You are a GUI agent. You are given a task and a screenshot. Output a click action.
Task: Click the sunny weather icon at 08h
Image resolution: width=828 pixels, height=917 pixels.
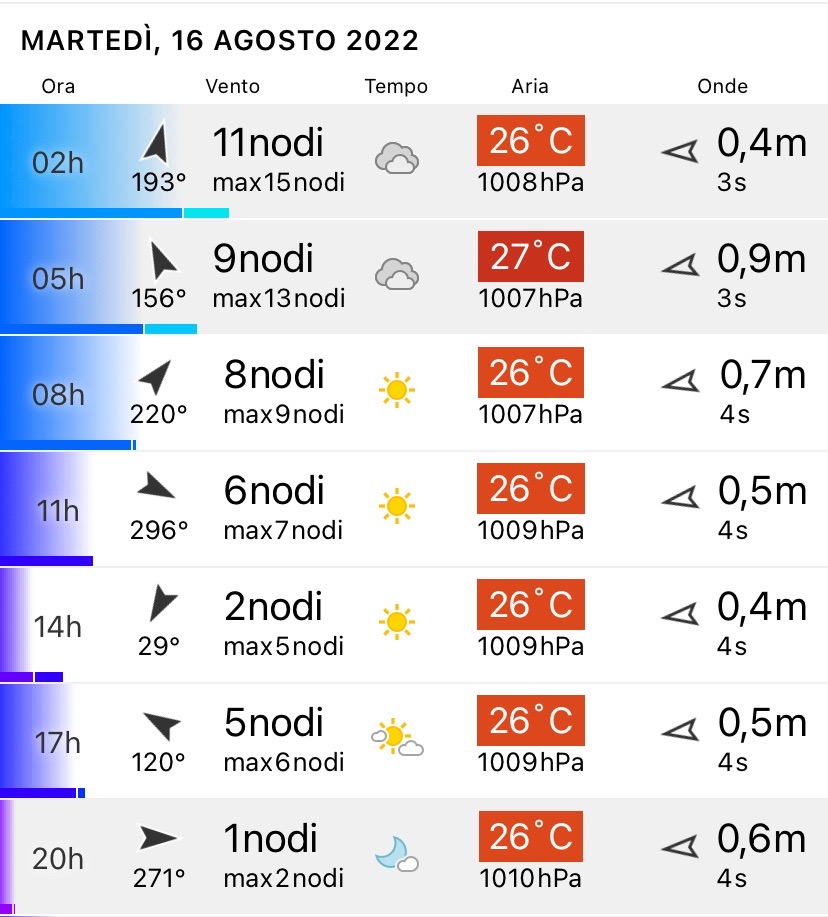(x=397, y=389)
